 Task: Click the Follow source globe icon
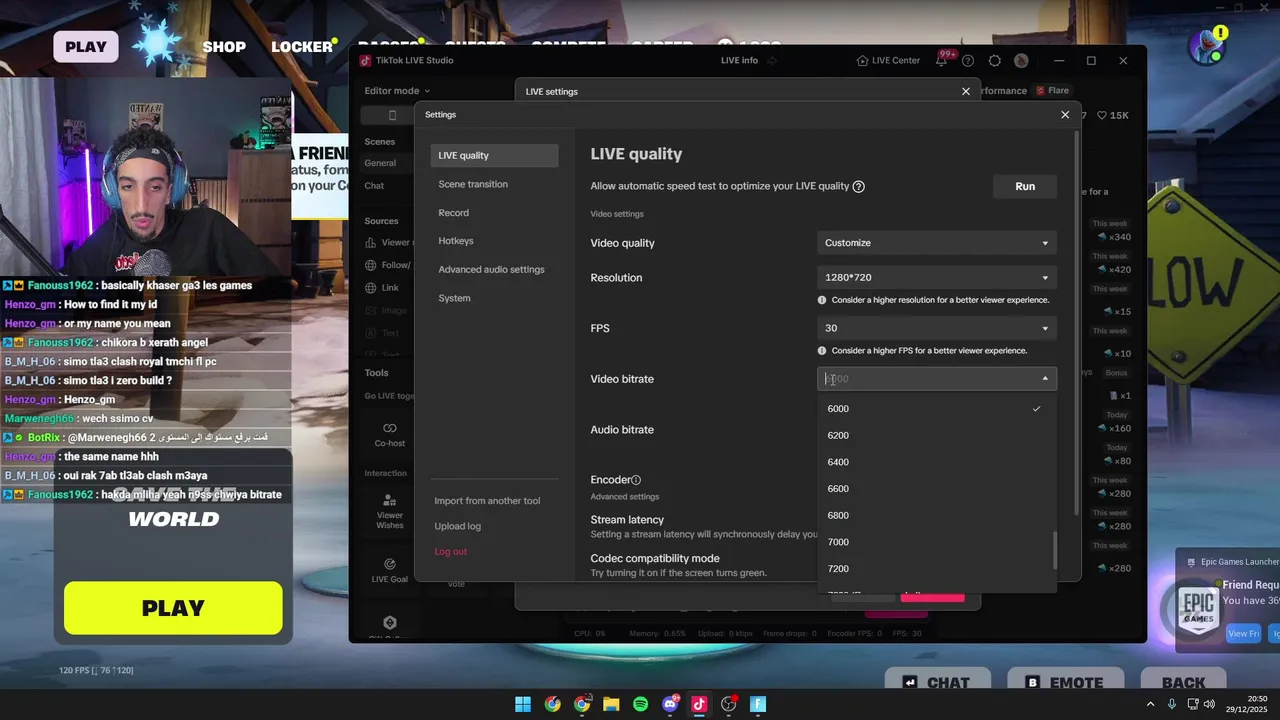(371, 265)
